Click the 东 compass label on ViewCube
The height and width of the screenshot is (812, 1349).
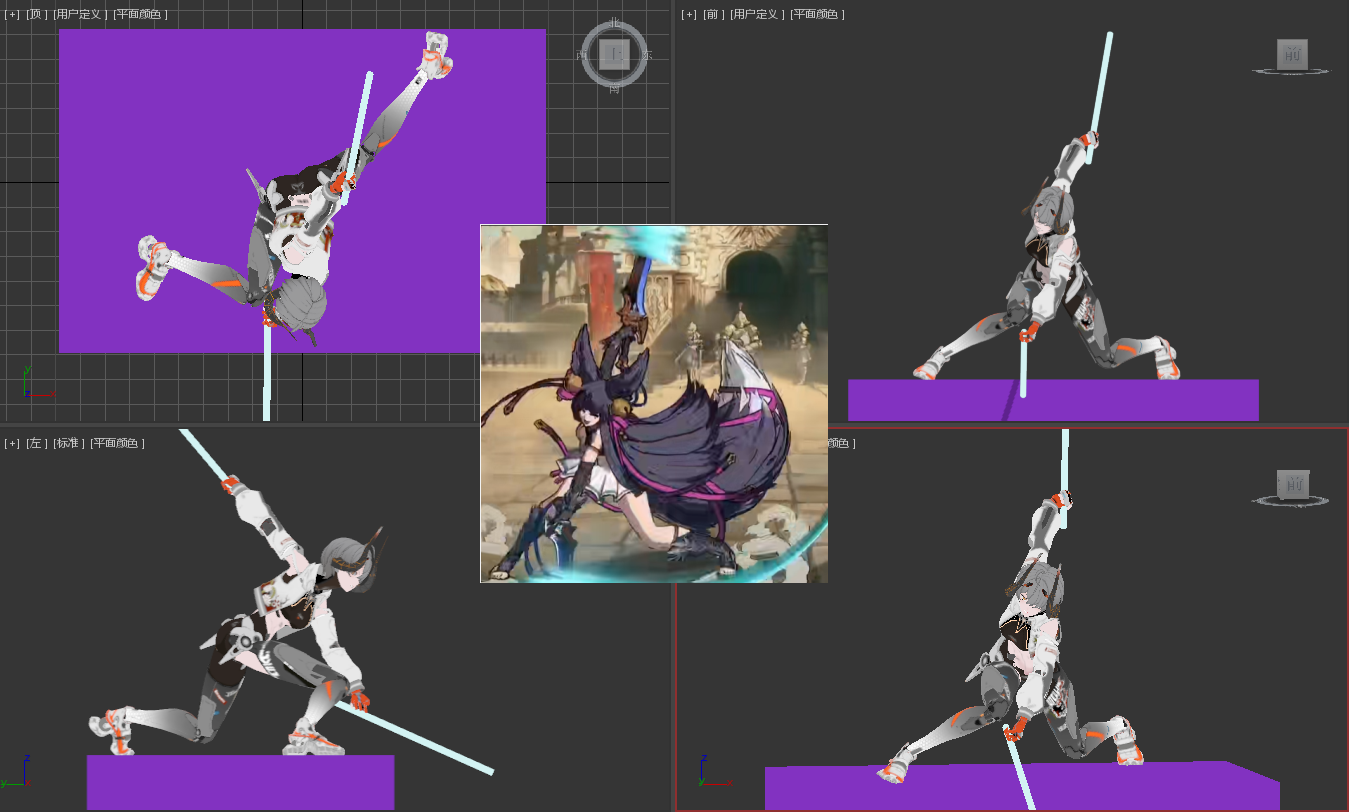(647, 56)
